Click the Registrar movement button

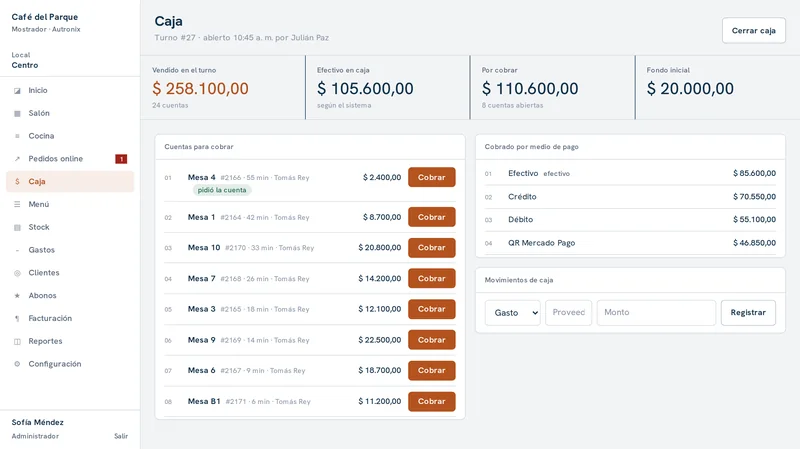coord(748,313)
